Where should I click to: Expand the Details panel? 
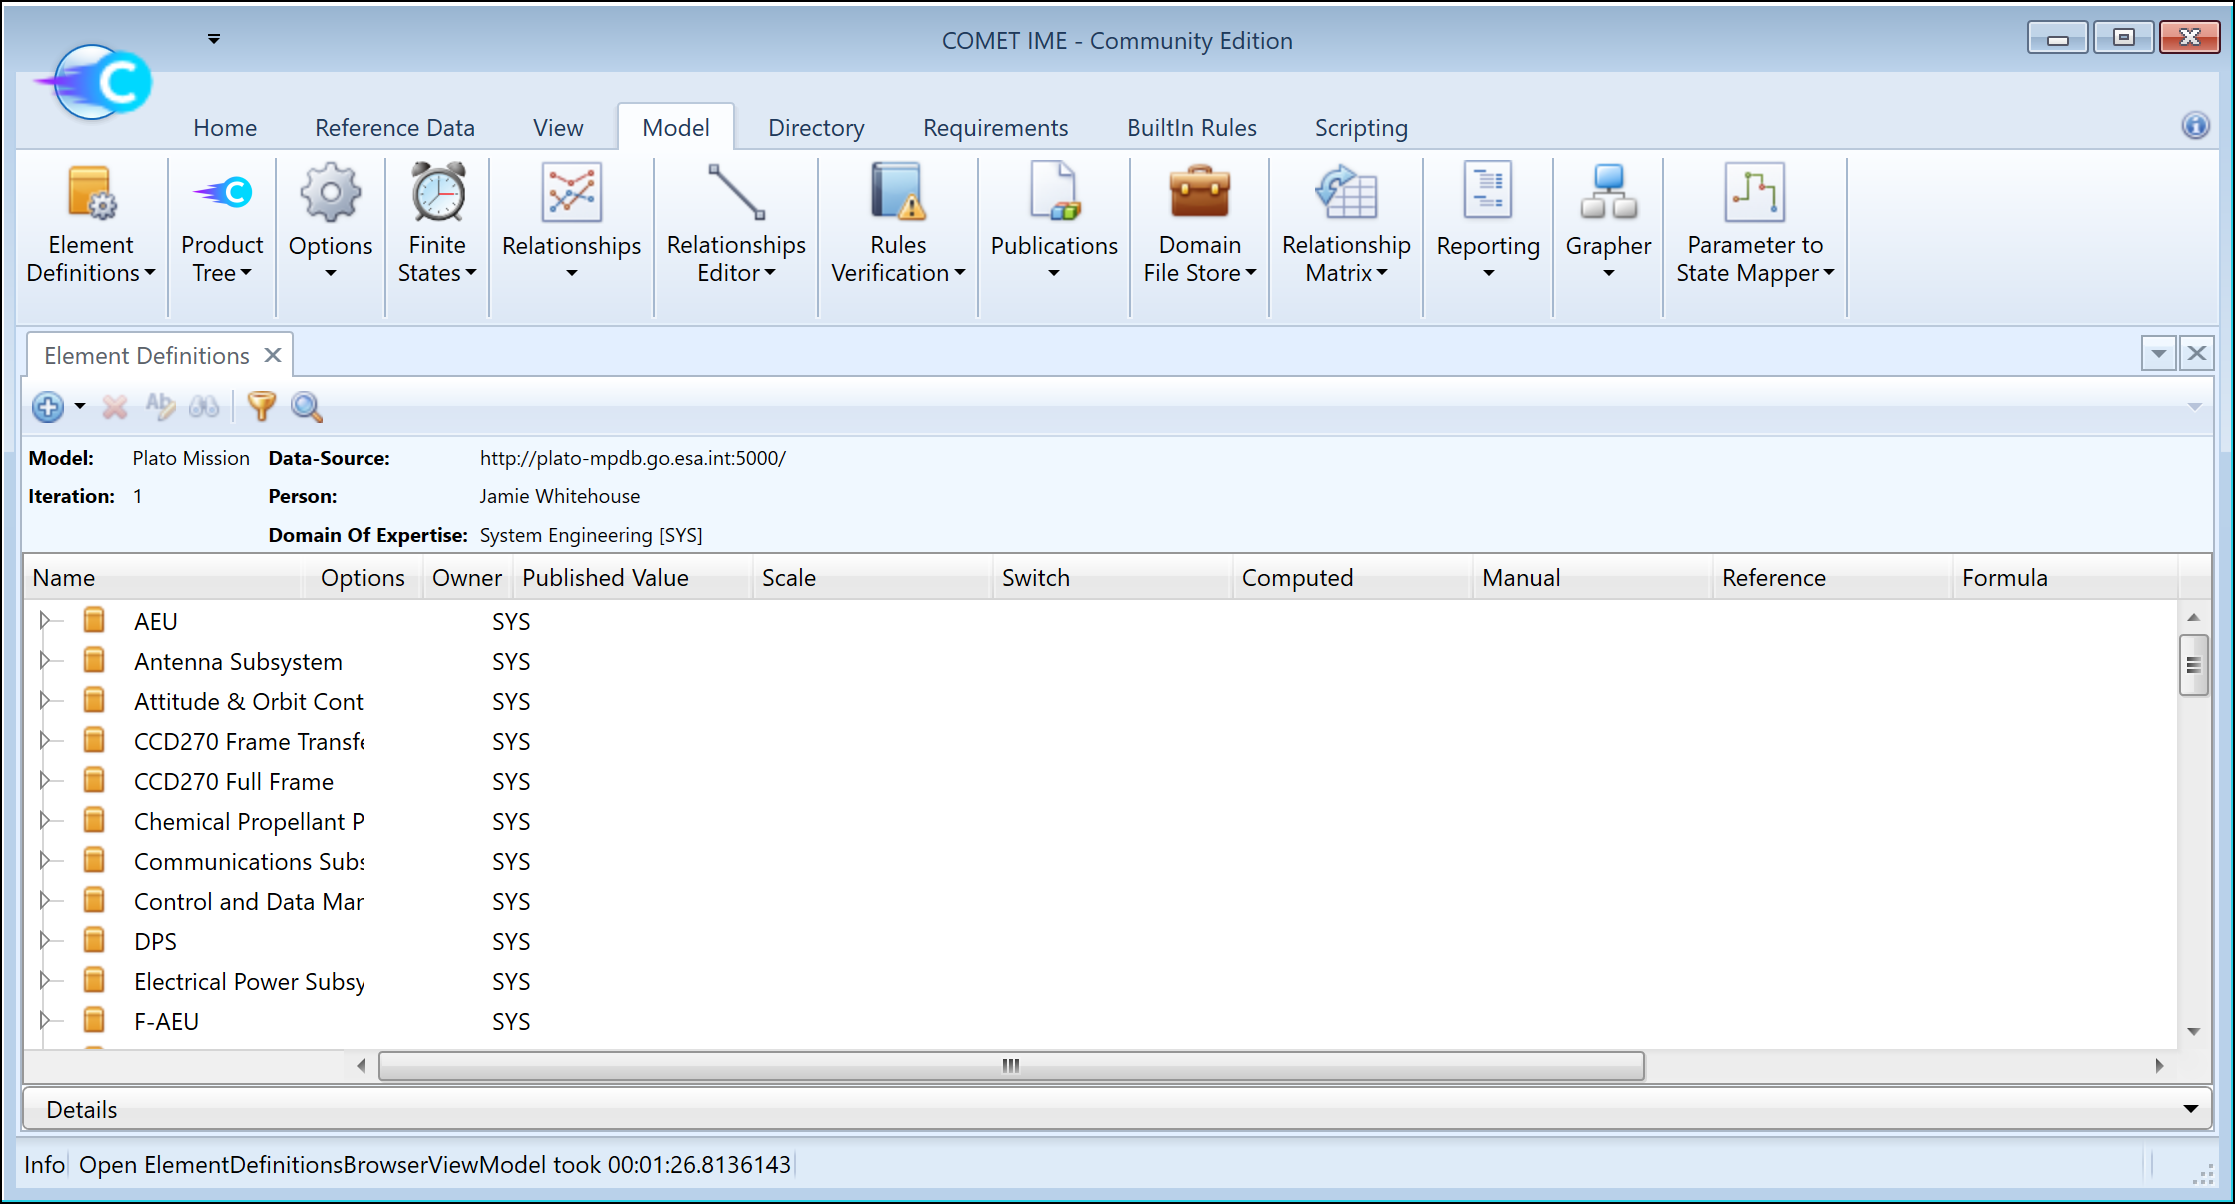point(2190,1108)
